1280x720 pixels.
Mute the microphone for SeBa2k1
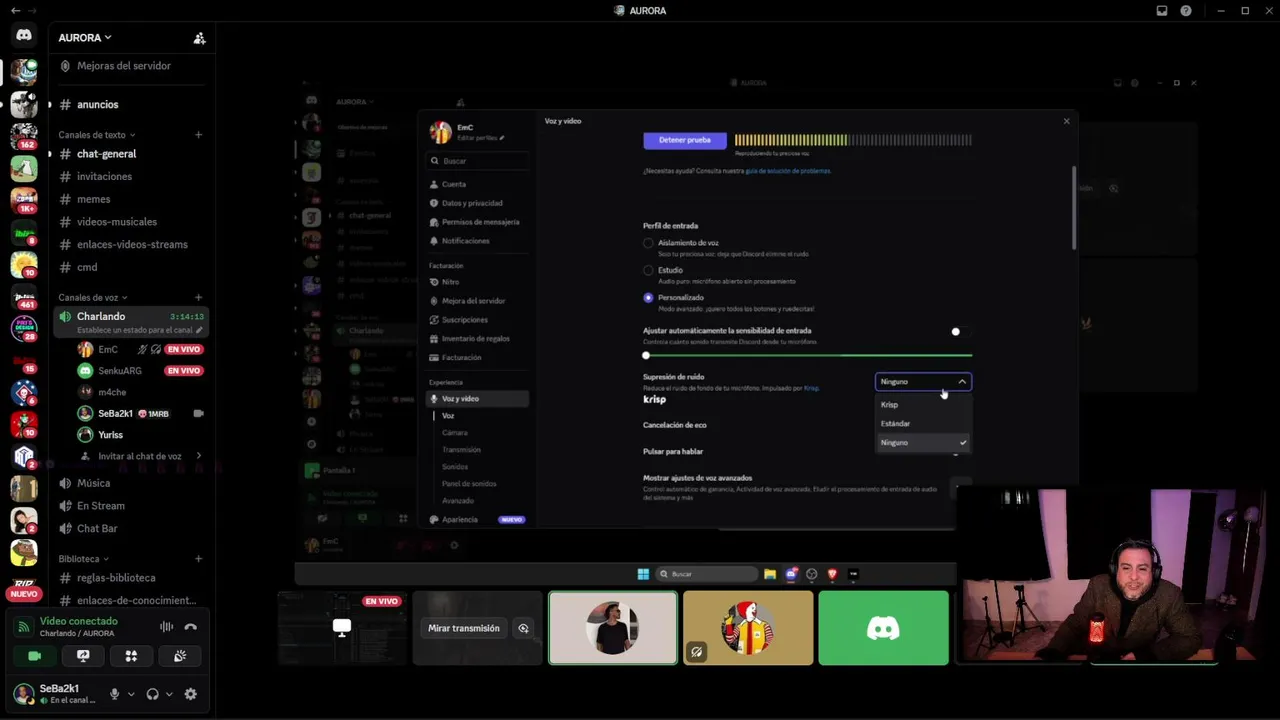click(114, 694)
